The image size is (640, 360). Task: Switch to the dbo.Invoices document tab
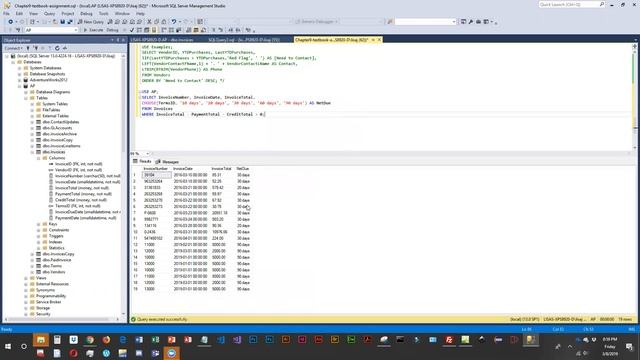click(x=162, y=40)
